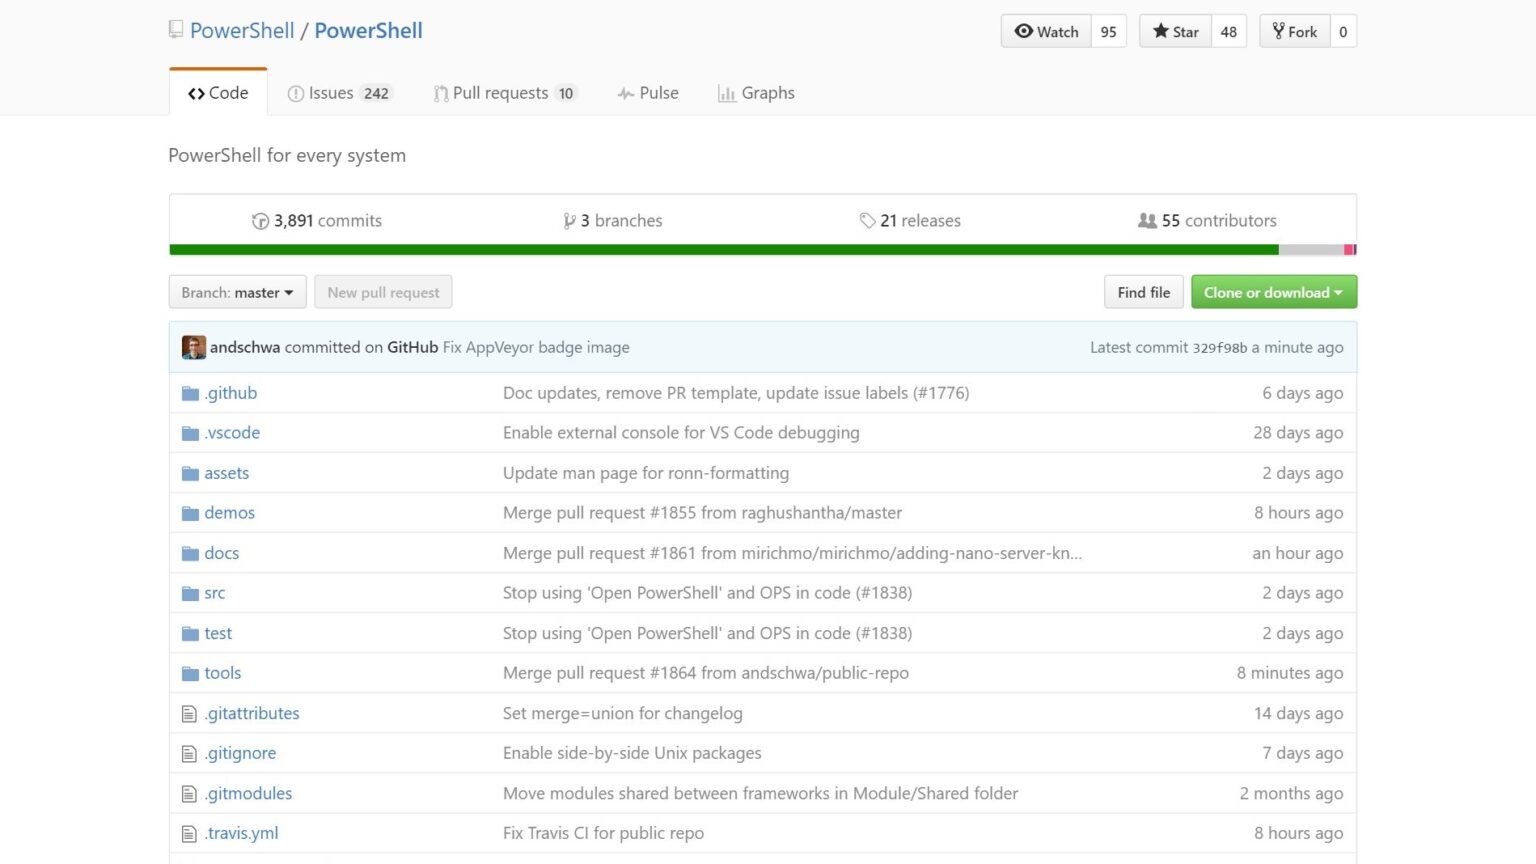The image size is (1536, 864).
Task: Star the PowerShell repository
Action: point(1176,32)
